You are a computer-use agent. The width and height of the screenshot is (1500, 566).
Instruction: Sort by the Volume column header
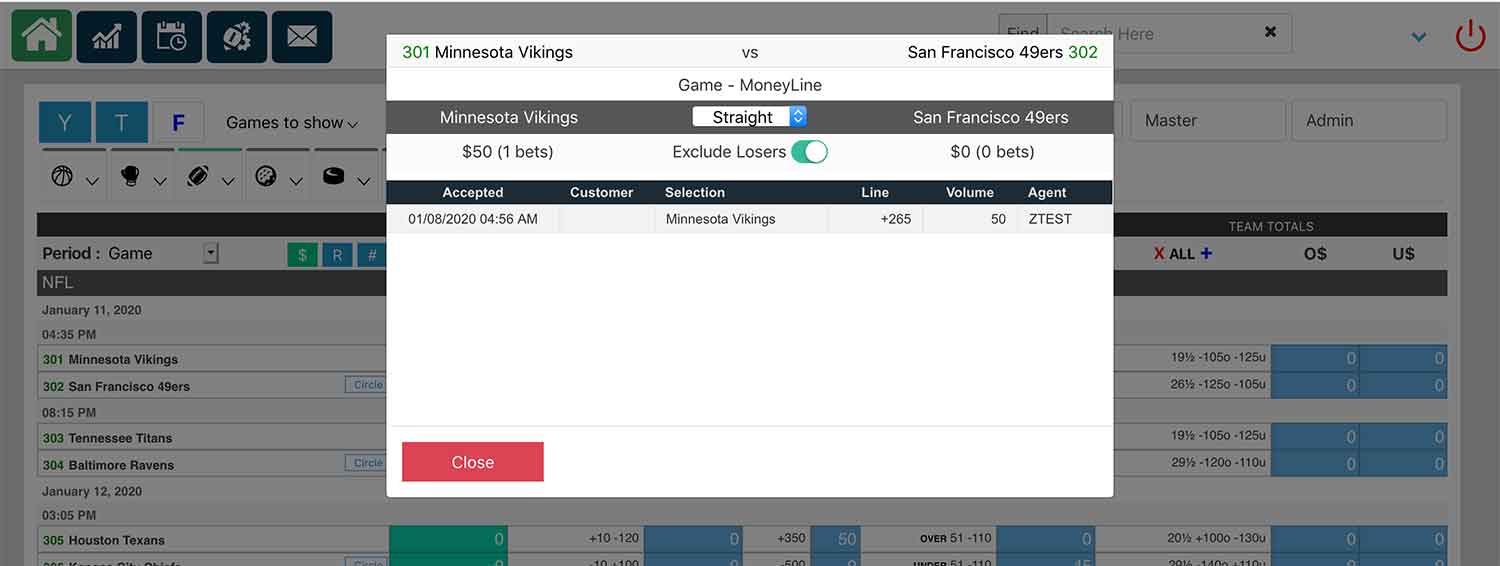click(x=970, y=192)
